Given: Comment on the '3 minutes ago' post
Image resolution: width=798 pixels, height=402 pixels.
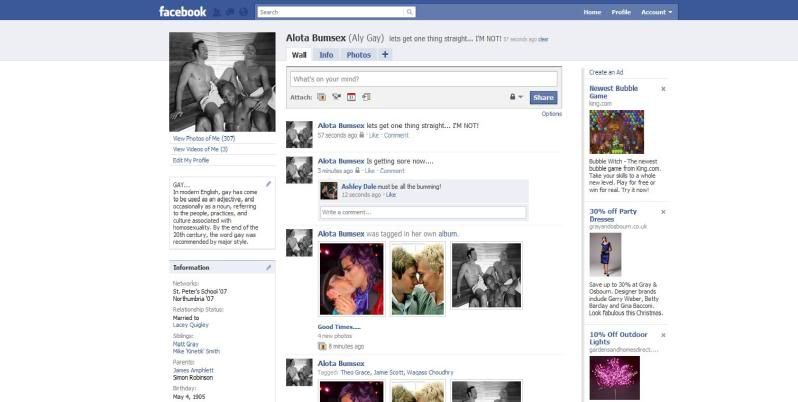Looking at the screenshot, I should coord(392,171).
